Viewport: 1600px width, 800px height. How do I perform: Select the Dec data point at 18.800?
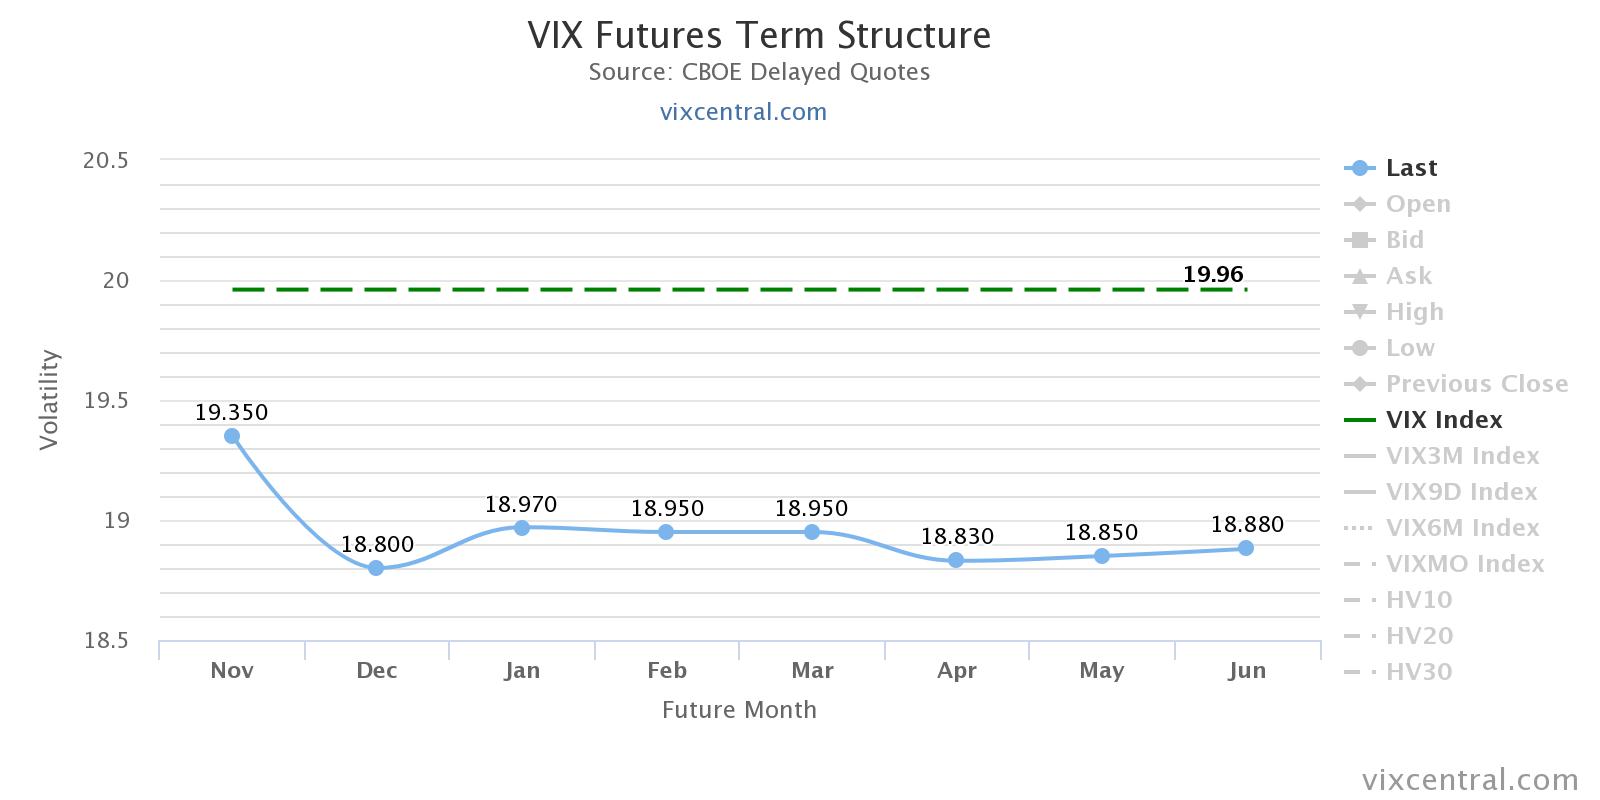[x=376, y=568]
